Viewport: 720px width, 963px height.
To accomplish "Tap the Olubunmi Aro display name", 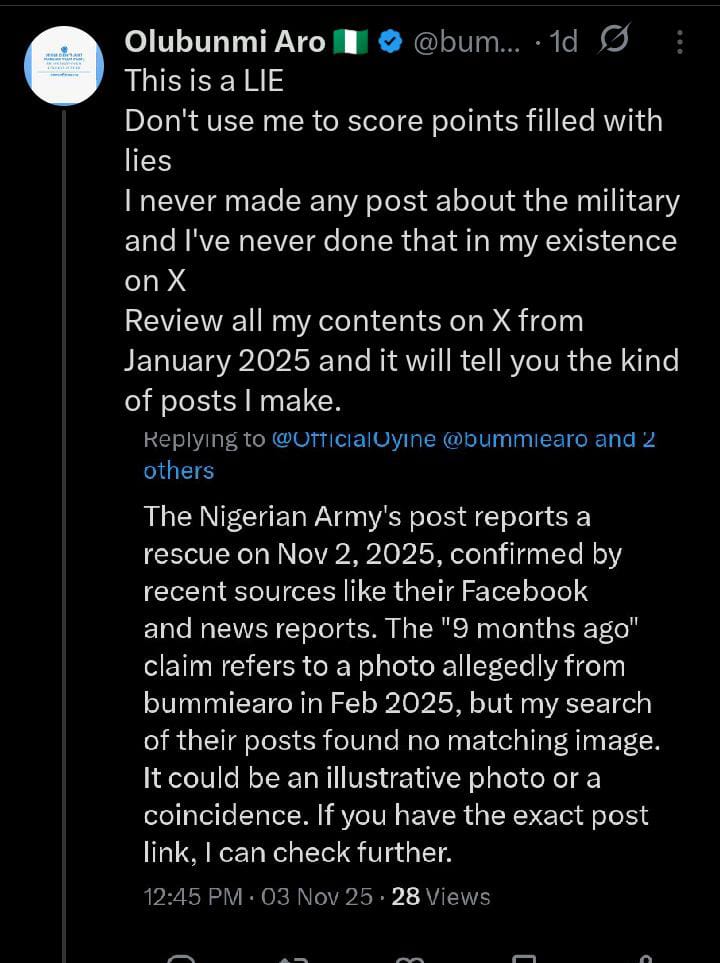I will click(225, 42).
